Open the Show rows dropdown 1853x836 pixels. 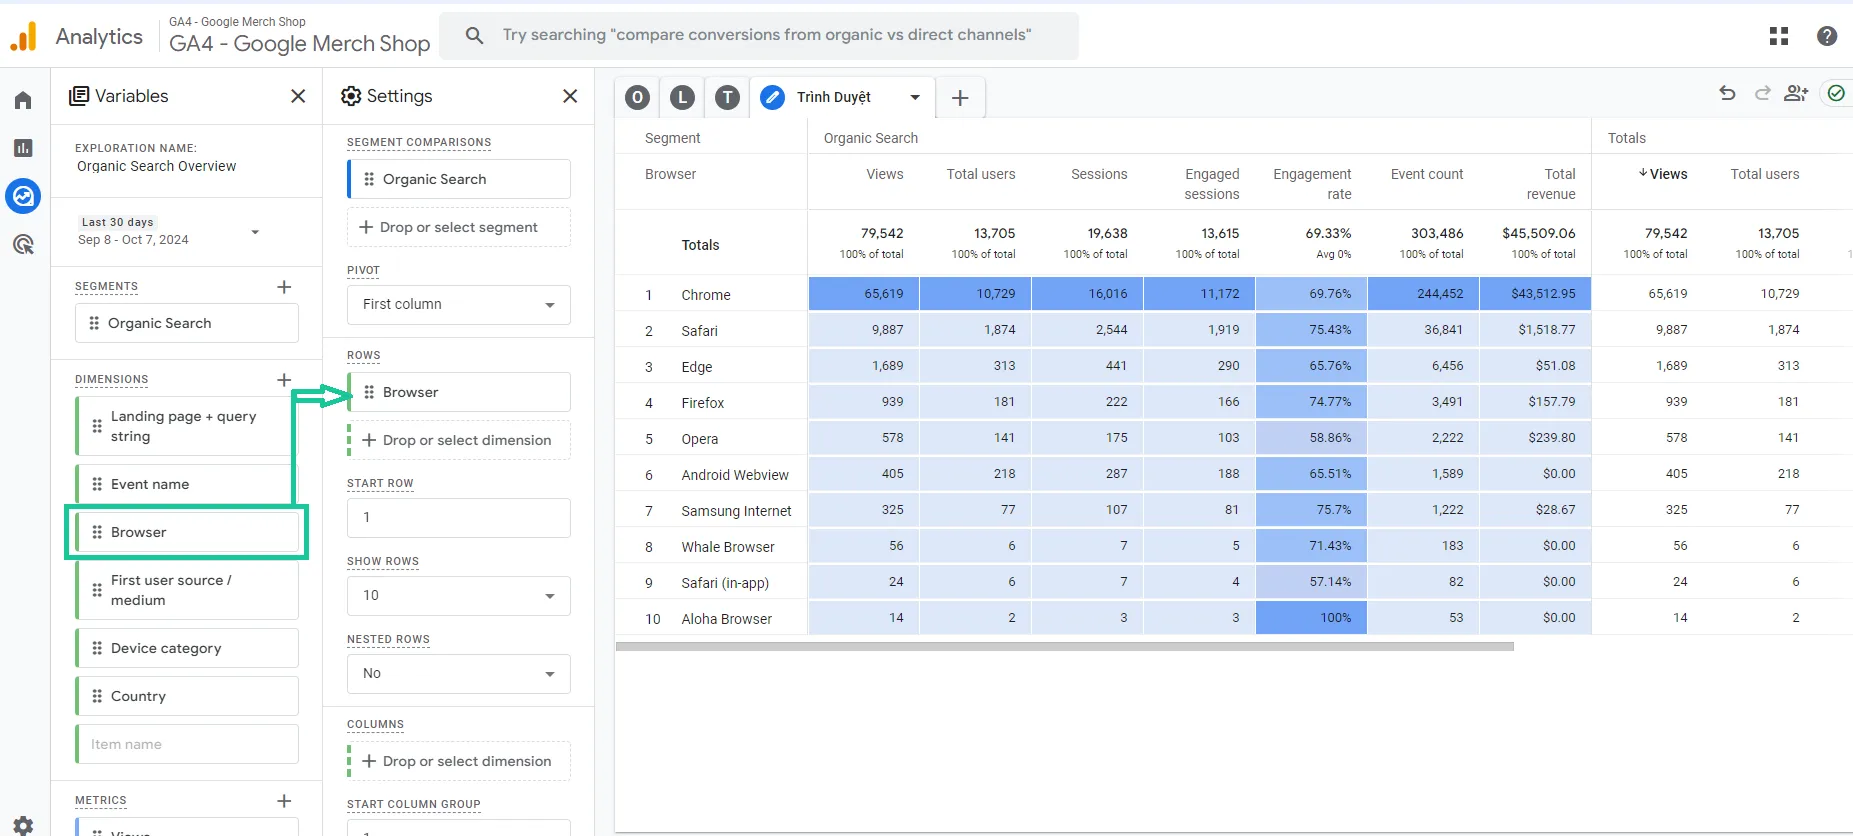click(x=459, y=596)
